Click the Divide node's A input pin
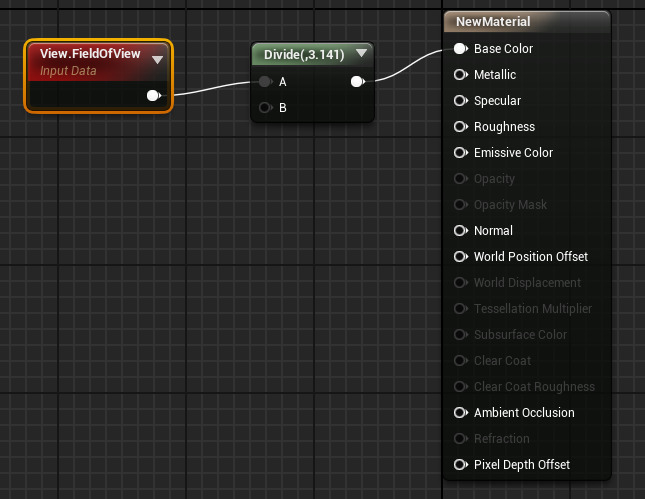Screen dimensions: 645x499 pos(265,82)
